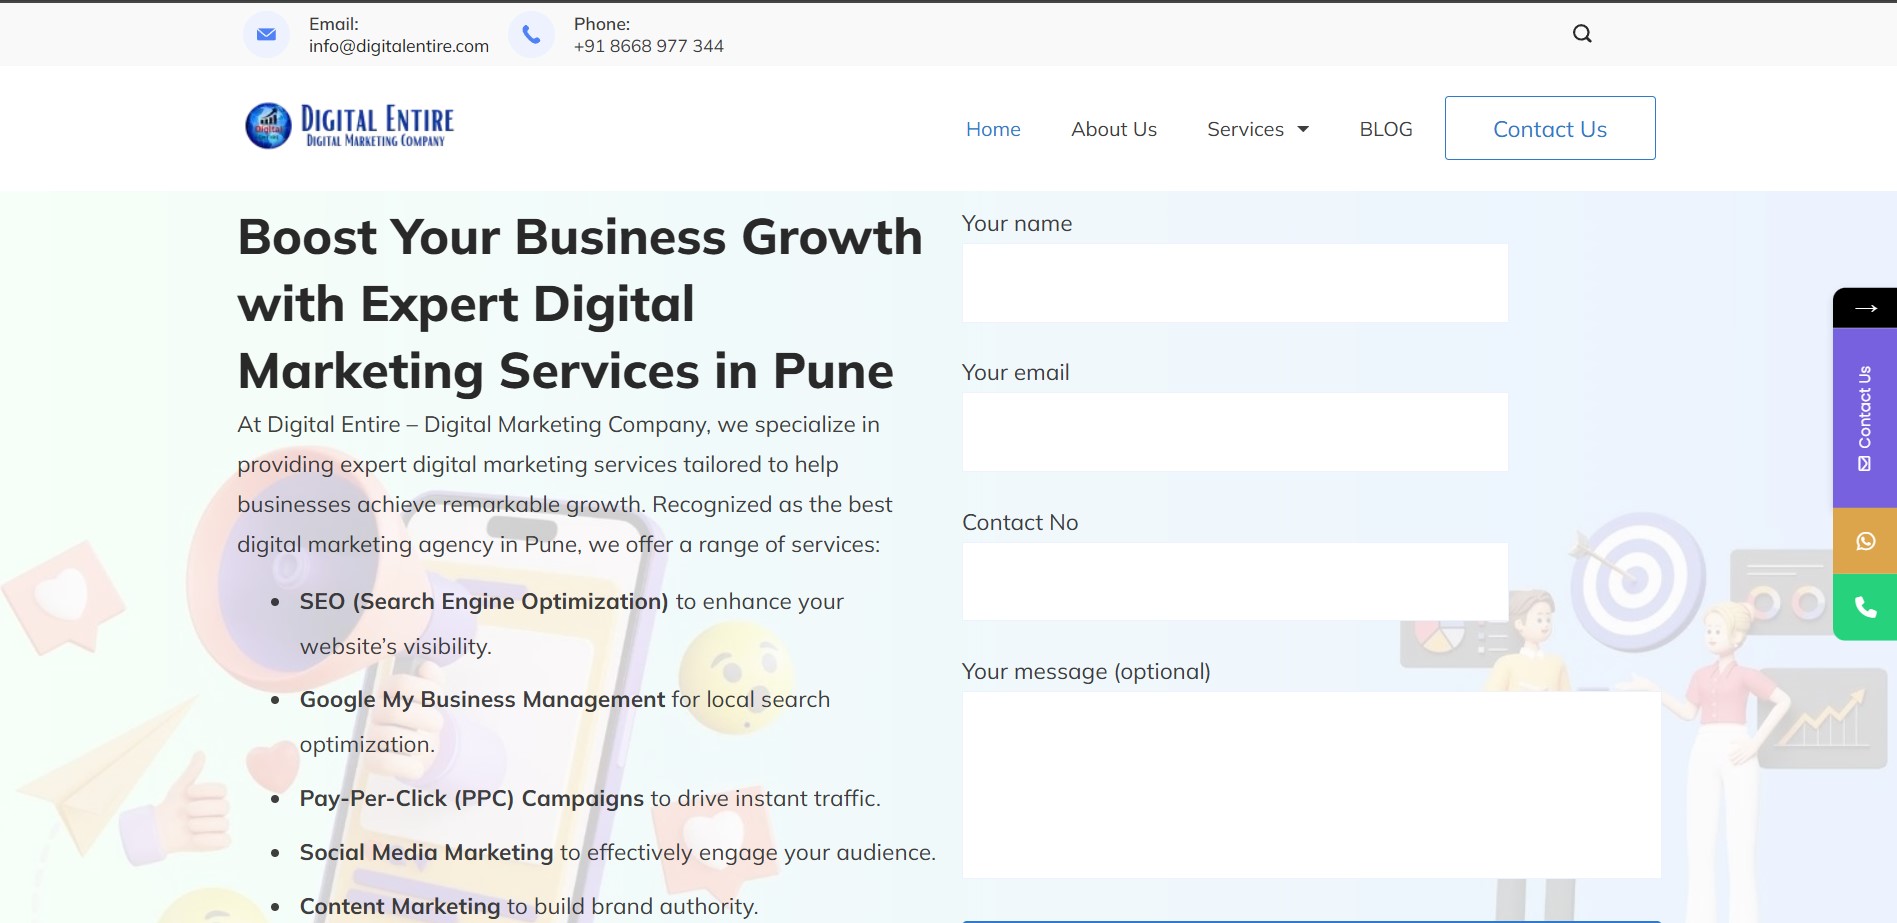Click the green phone call side button
The image size is (1897, 923).
pos(1865,607)
